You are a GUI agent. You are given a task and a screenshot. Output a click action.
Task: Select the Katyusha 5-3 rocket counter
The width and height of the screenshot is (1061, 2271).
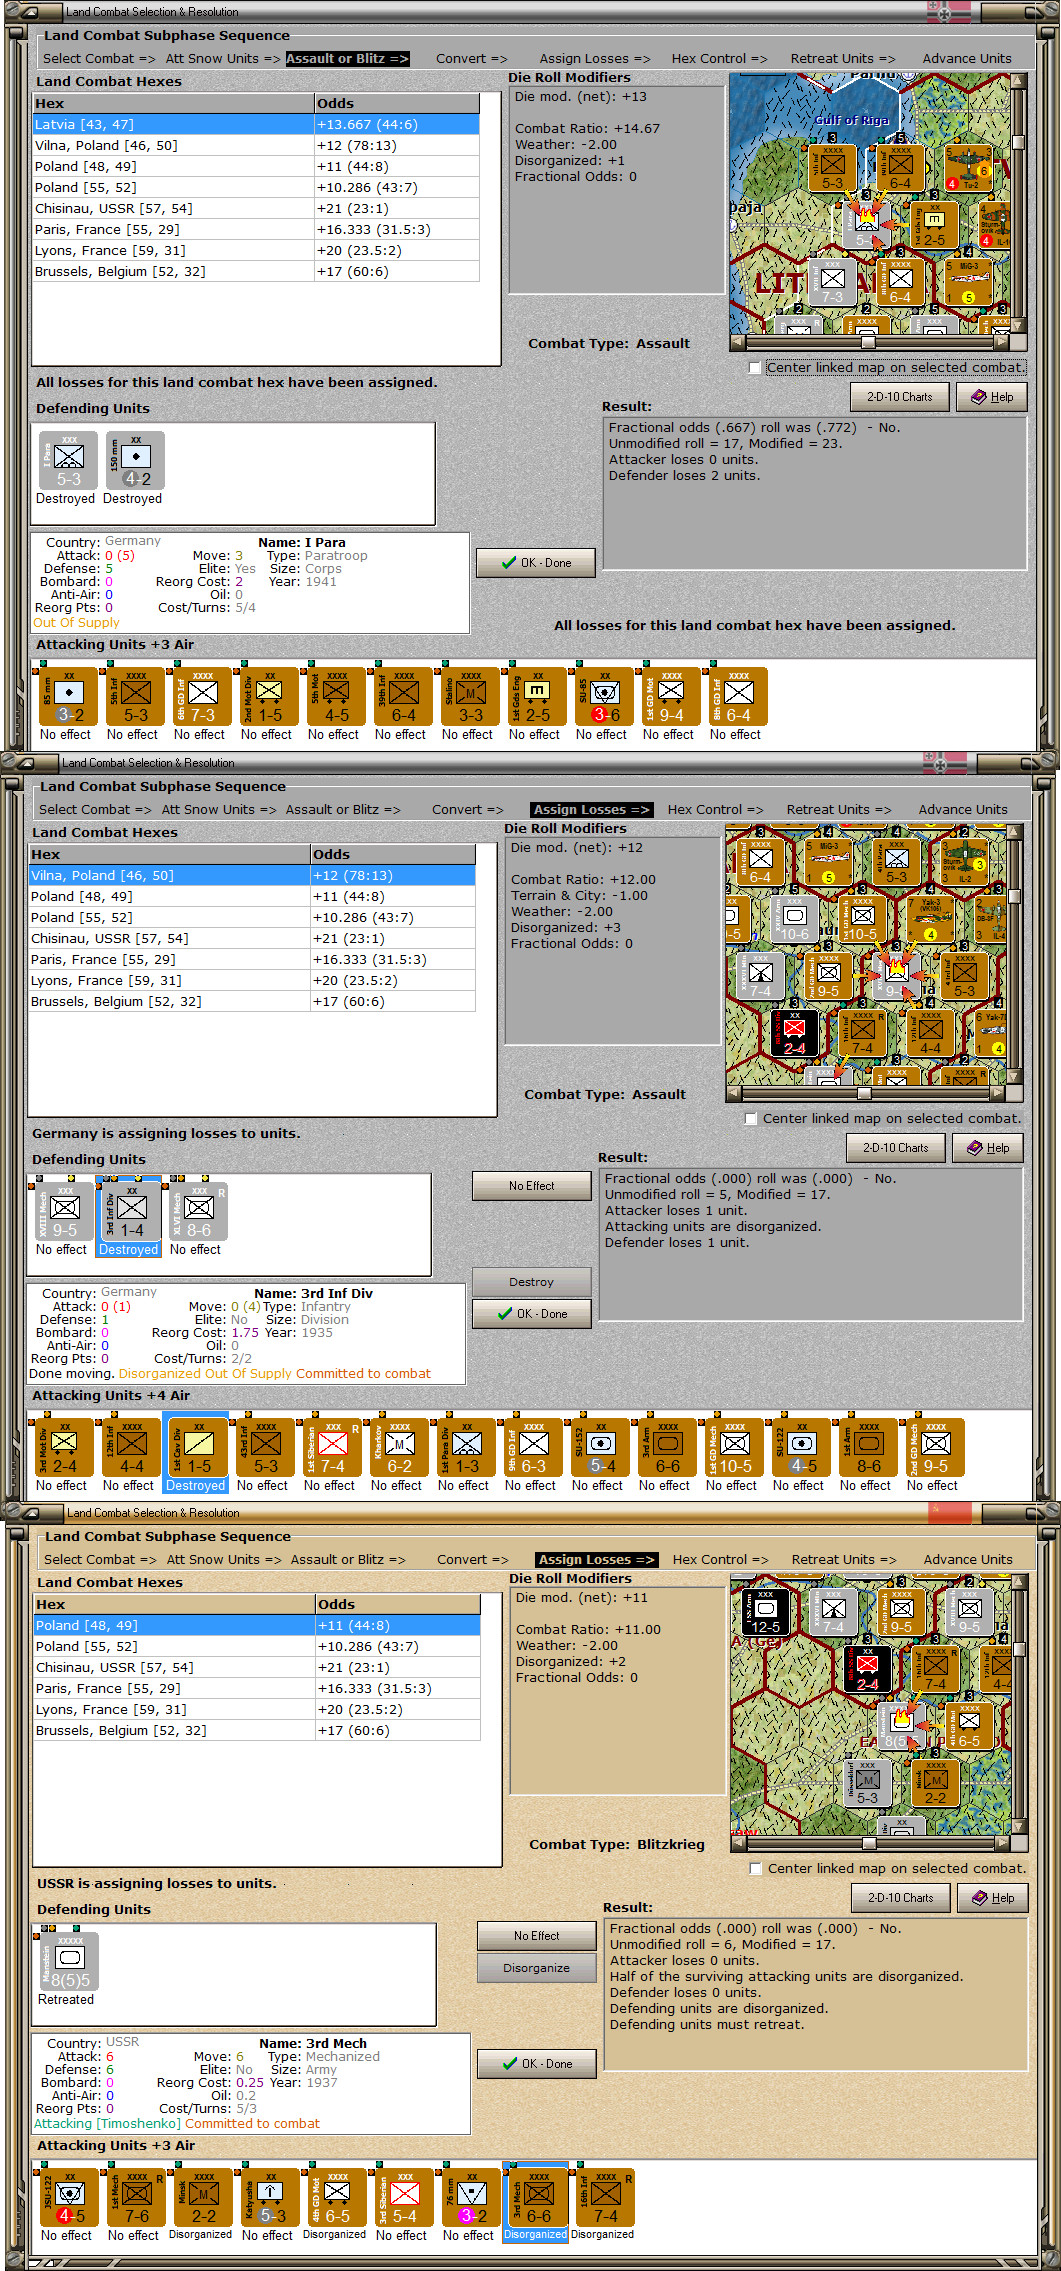[x=270, y=2198]
